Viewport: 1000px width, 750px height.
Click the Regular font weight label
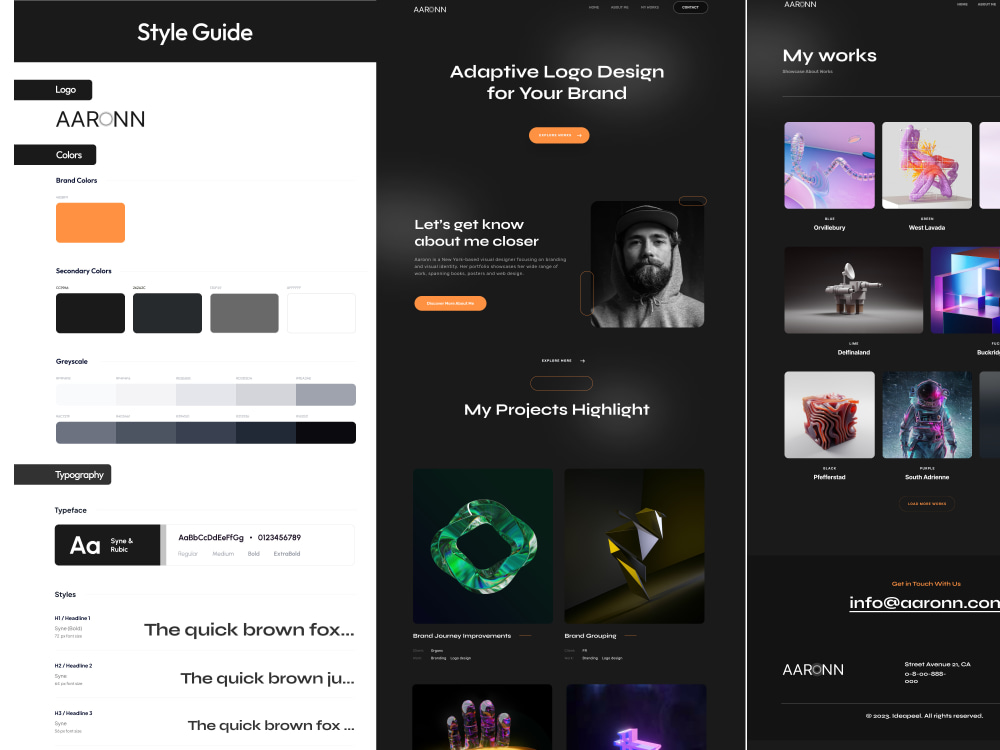click(188, 554)
